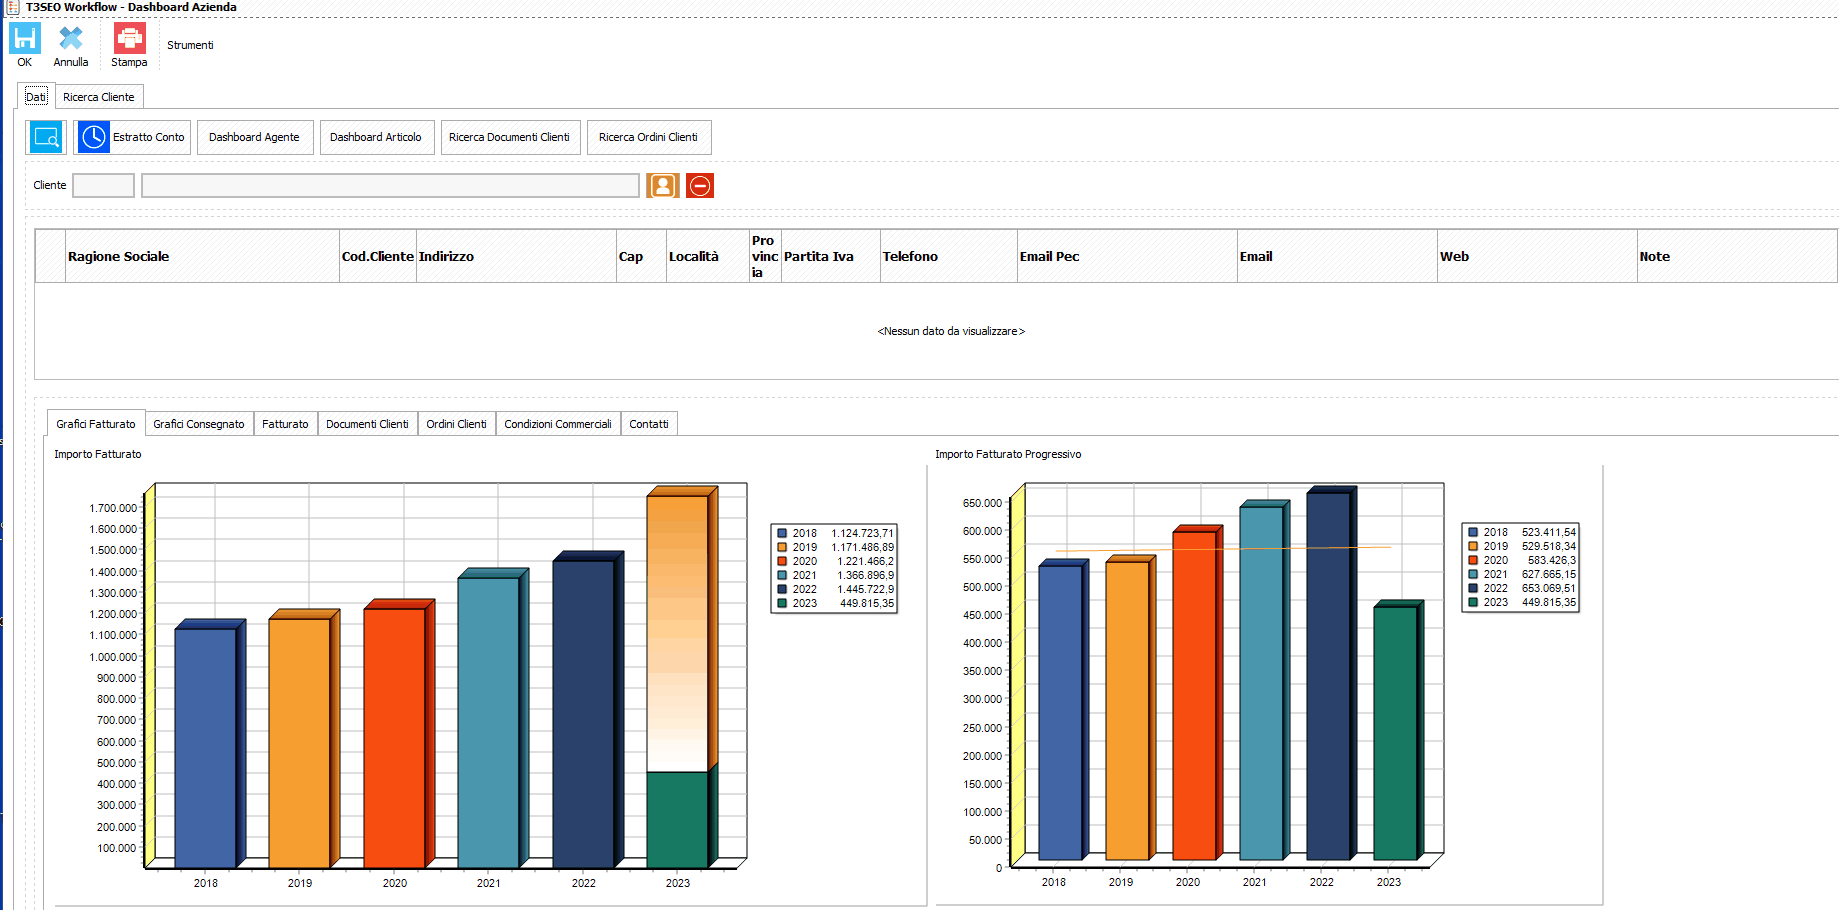Switch to the Dati tab
Screen dimensions: 1839x910
(x=36, y=97)
